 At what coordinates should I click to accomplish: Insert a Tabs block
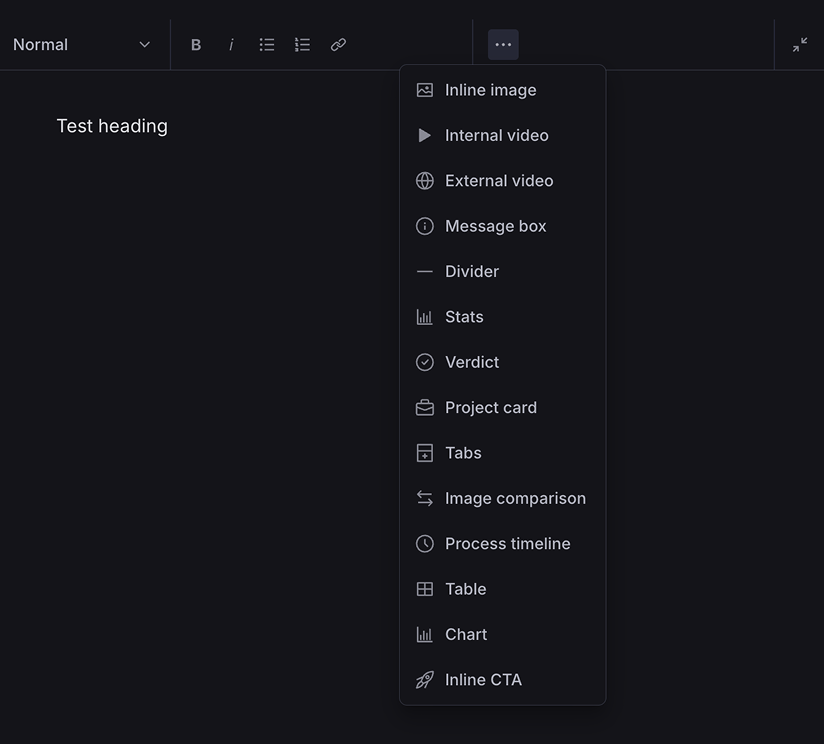pyautogui.click(x=502, y=453)
